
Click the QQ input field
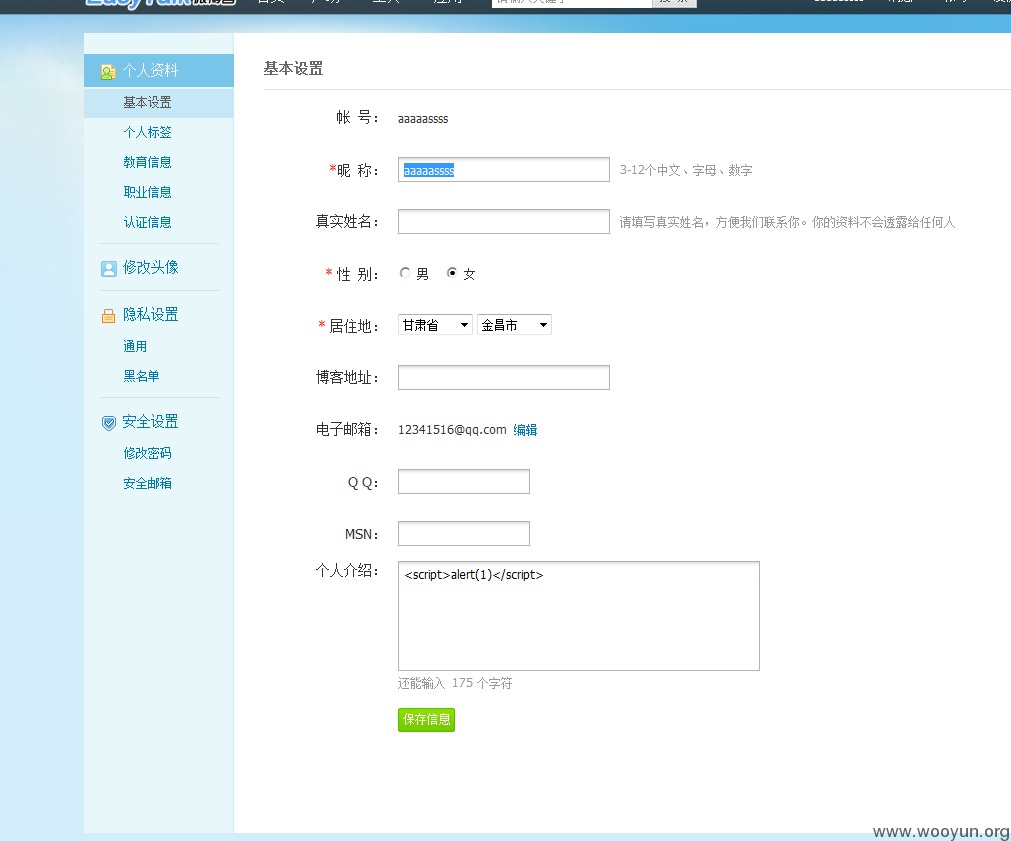(464, 482)
